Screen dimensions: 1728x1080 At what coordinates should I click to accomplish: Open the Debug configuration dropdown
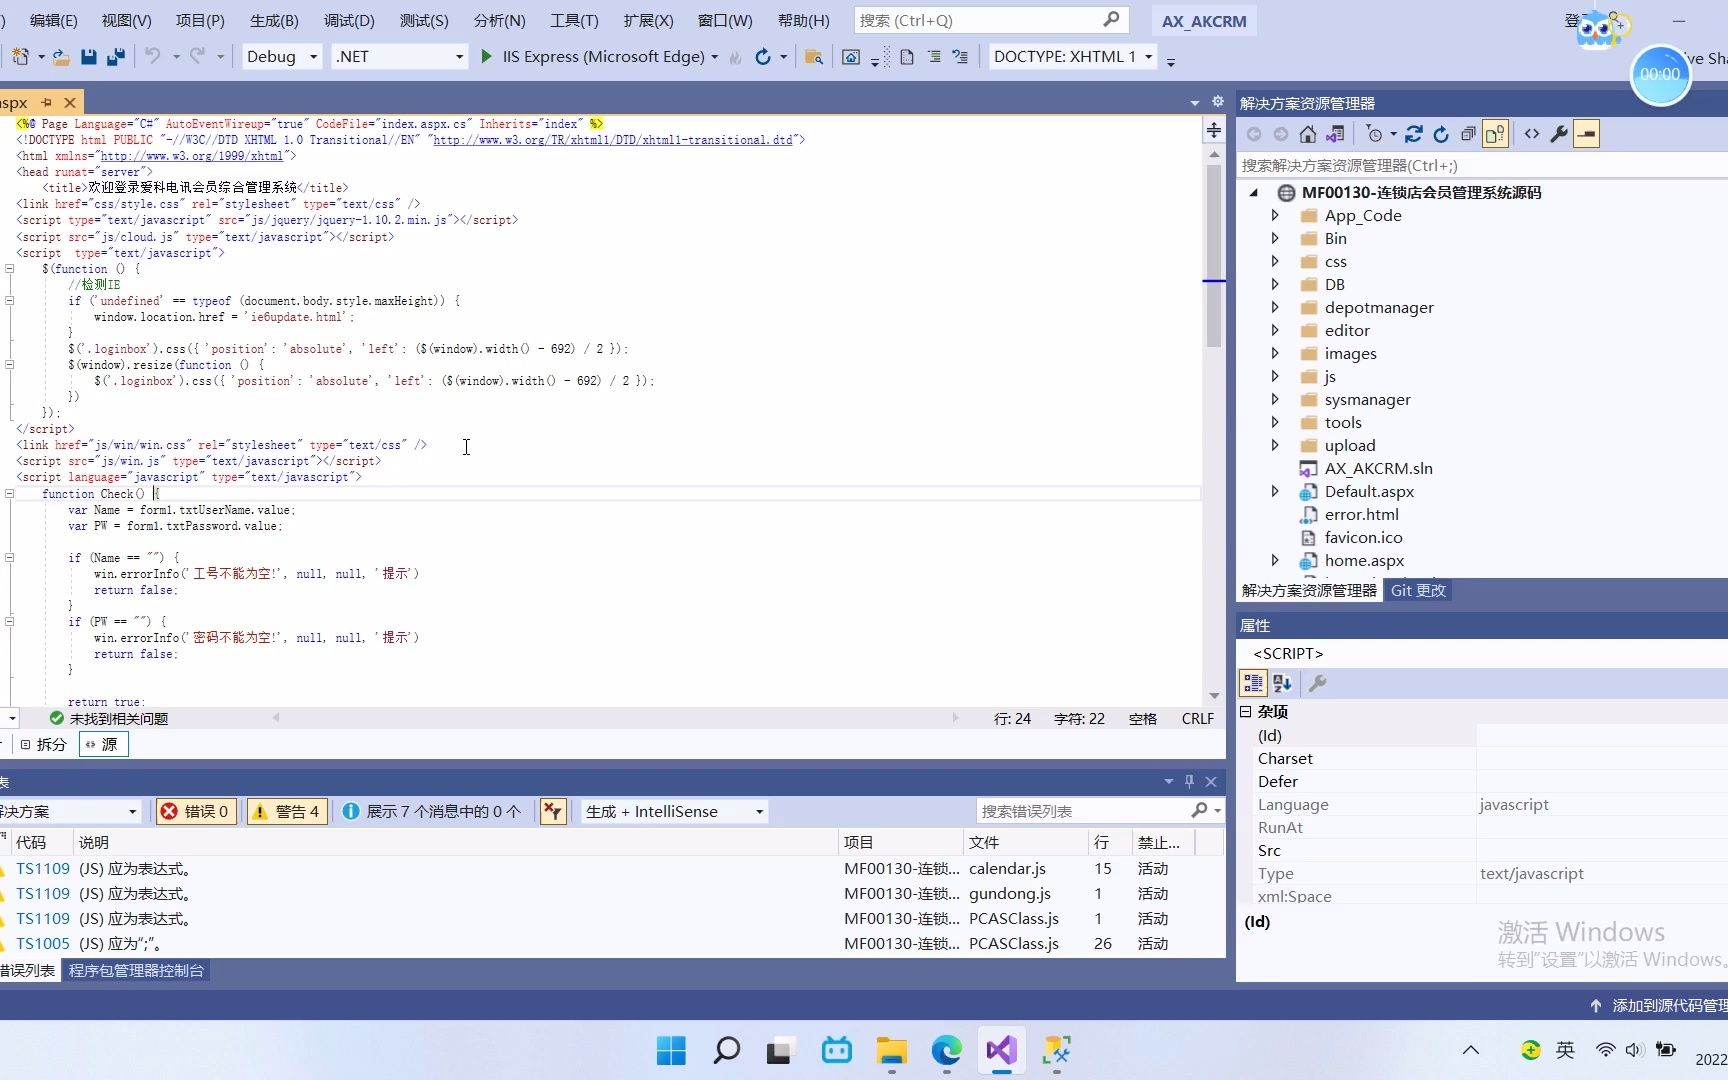tap(283, 57)
